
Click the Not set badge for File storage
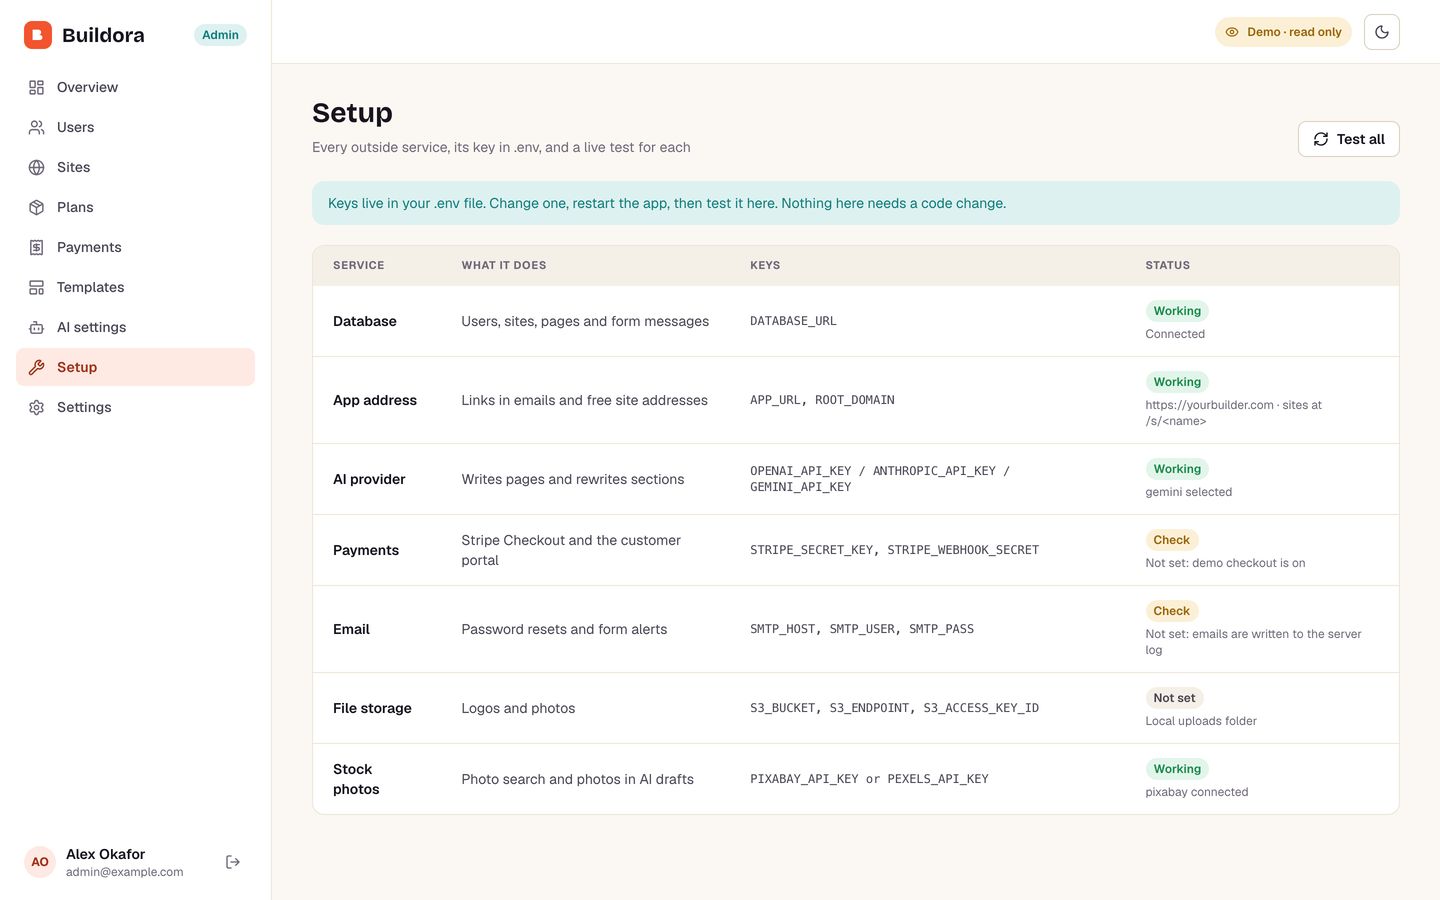pos(1174,698)
